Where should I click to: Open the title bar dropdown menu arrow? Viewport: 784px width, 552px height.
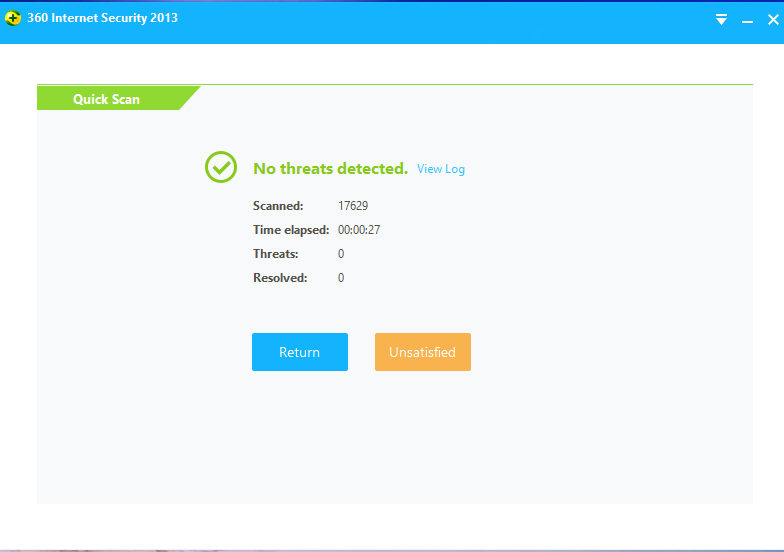point(721,20)
